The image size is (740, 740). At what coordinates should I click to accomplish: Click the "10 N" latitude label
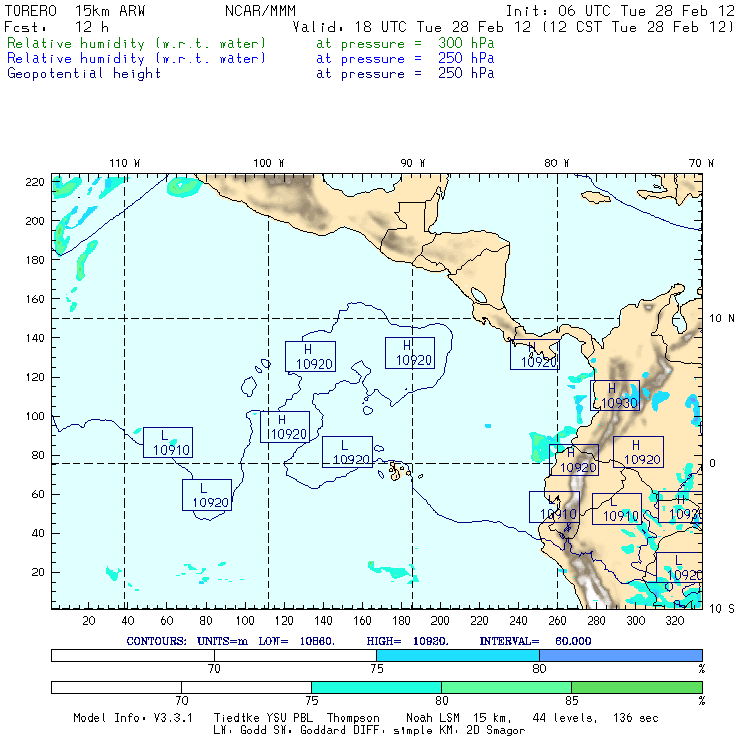[x=722, y=319]
